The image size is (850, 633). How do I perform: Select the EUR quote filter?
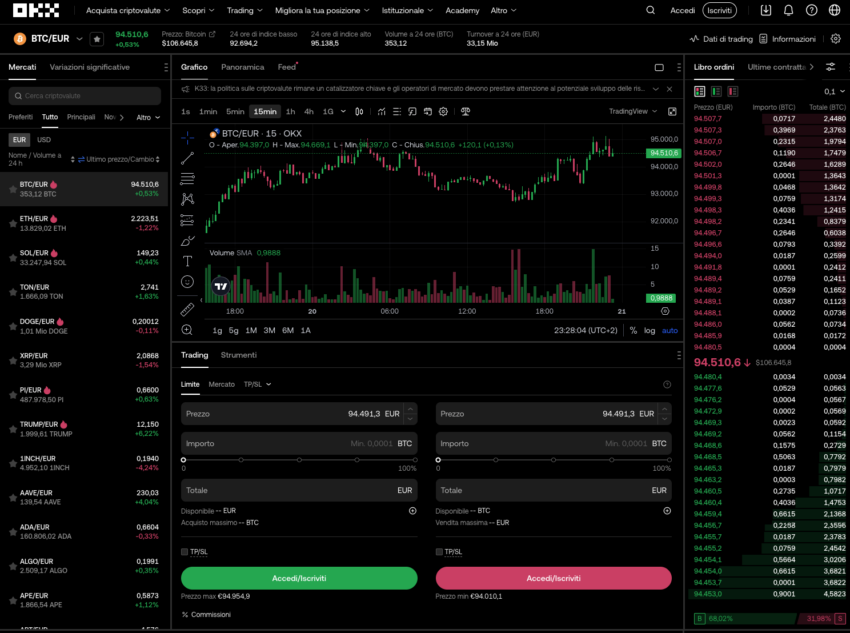20,140
